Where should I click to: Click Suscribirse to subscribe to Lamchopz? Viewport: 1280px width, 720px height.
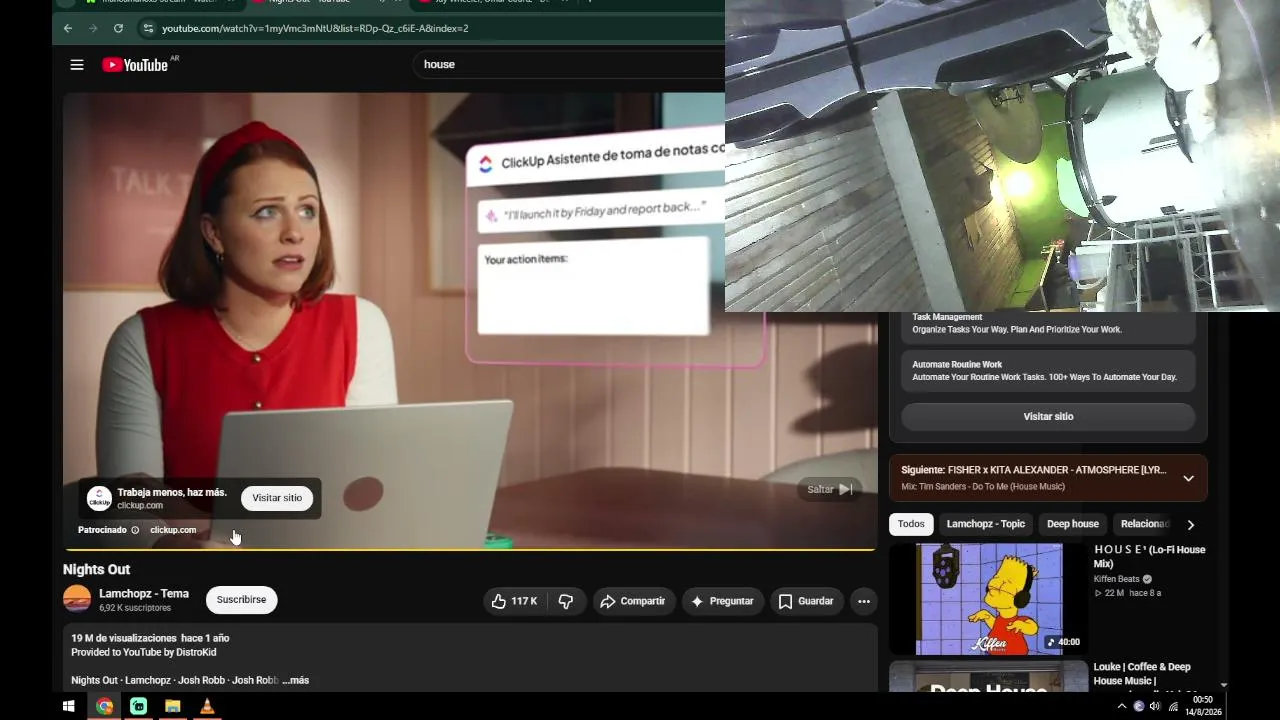(x=241, y=600)
